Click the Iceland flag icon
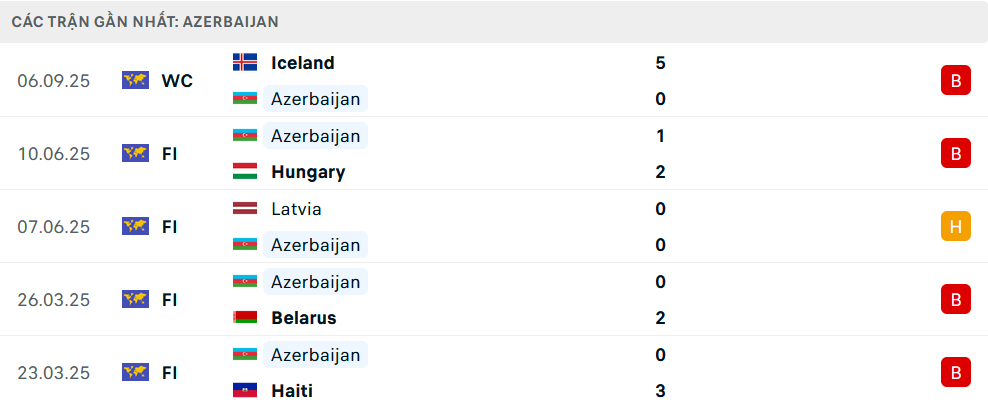Image resolution: width=988 pixels, height=405 pixels. tap(244, 62)
